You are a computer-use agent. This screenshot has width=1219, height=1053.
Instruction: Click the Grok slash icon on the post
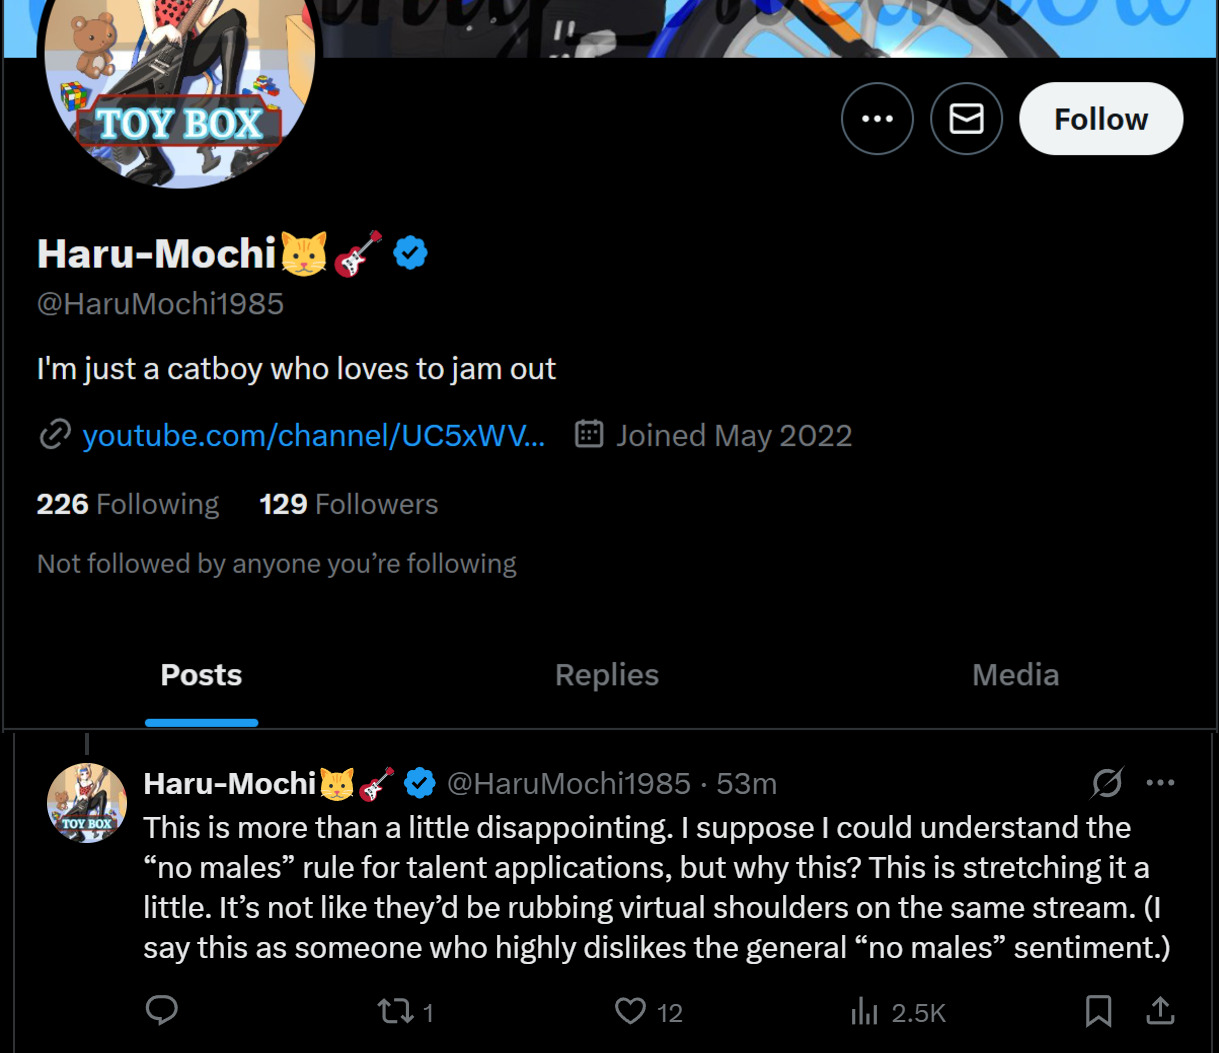tap(1107, 783)
